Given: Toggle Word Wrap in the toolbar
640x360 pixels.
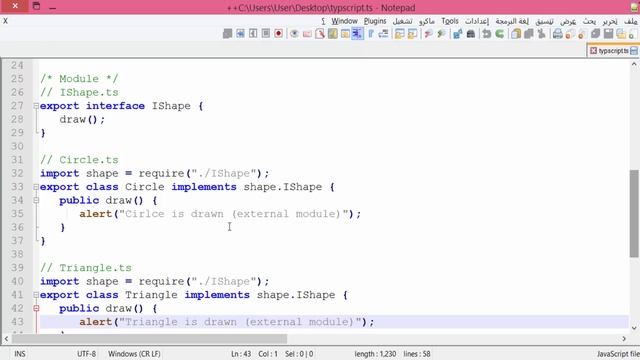Looking at the screenshot, I should [x=383, y=34].
